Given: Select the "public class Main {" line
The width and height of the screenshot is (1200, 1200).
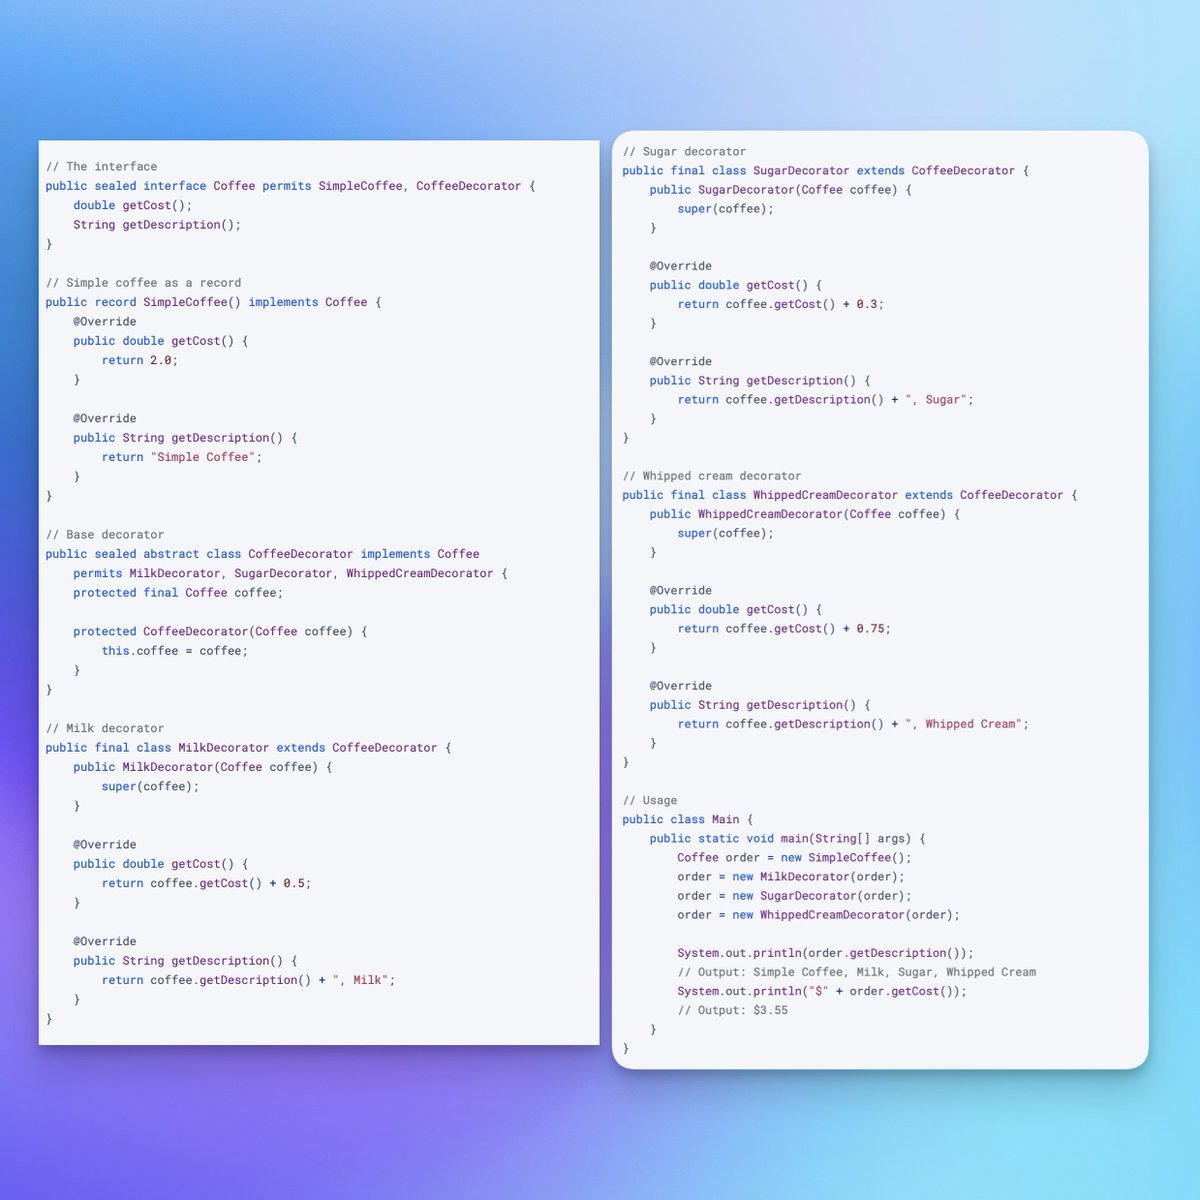Looking at the screenshot, I should 687,820.
